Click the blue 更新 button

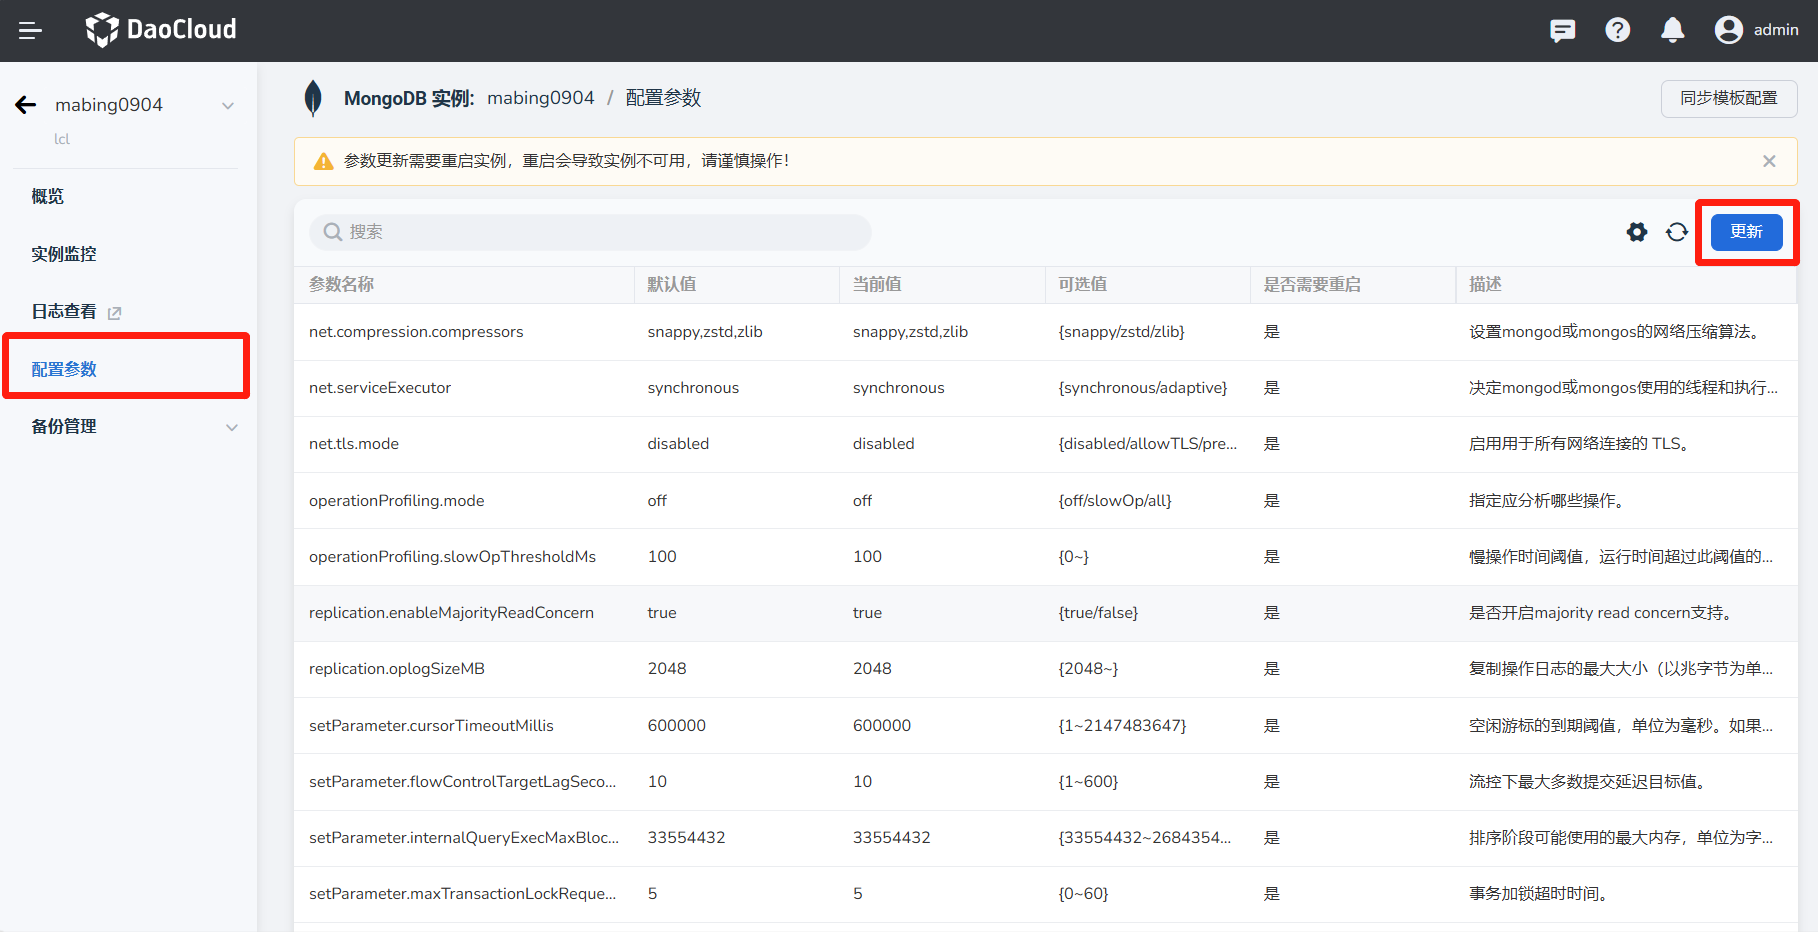tap(1746, 232)
